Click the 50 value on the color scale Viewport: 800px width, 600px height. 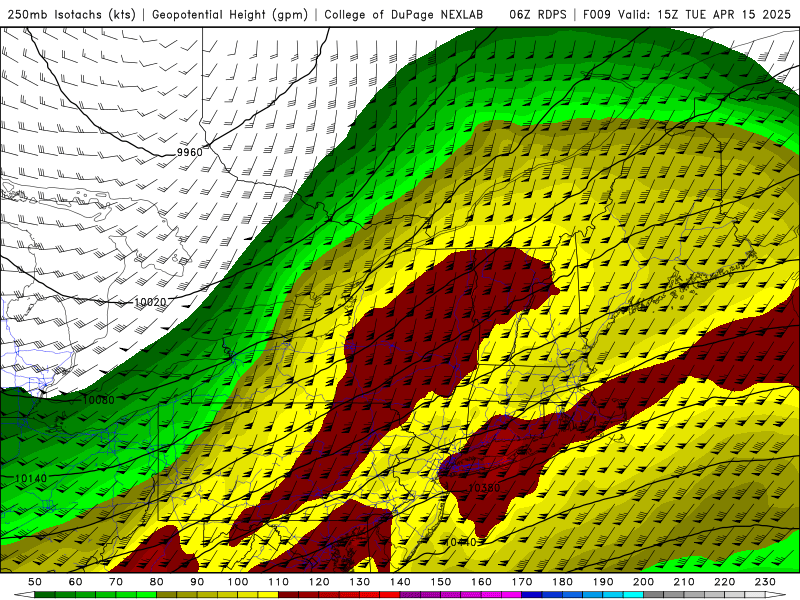pos(35,582)
